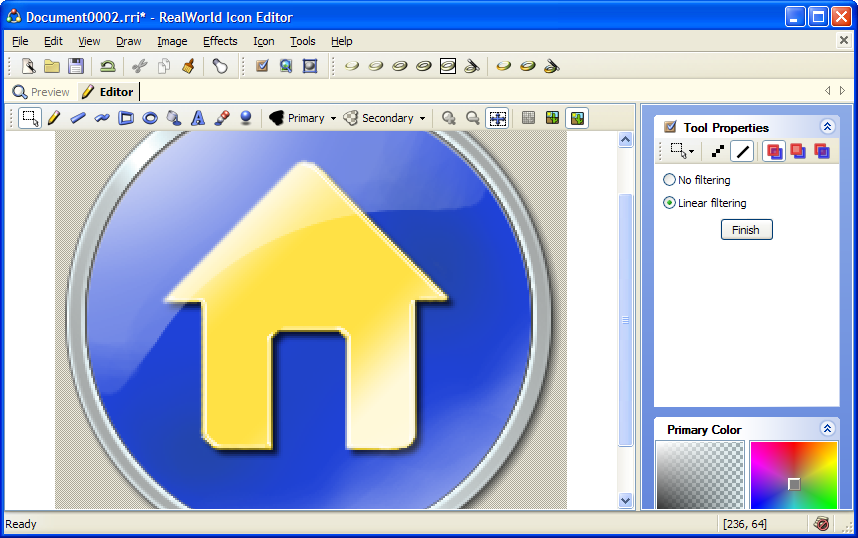Activate the Text tool
The image size is (858, 538).
point(198,118)
